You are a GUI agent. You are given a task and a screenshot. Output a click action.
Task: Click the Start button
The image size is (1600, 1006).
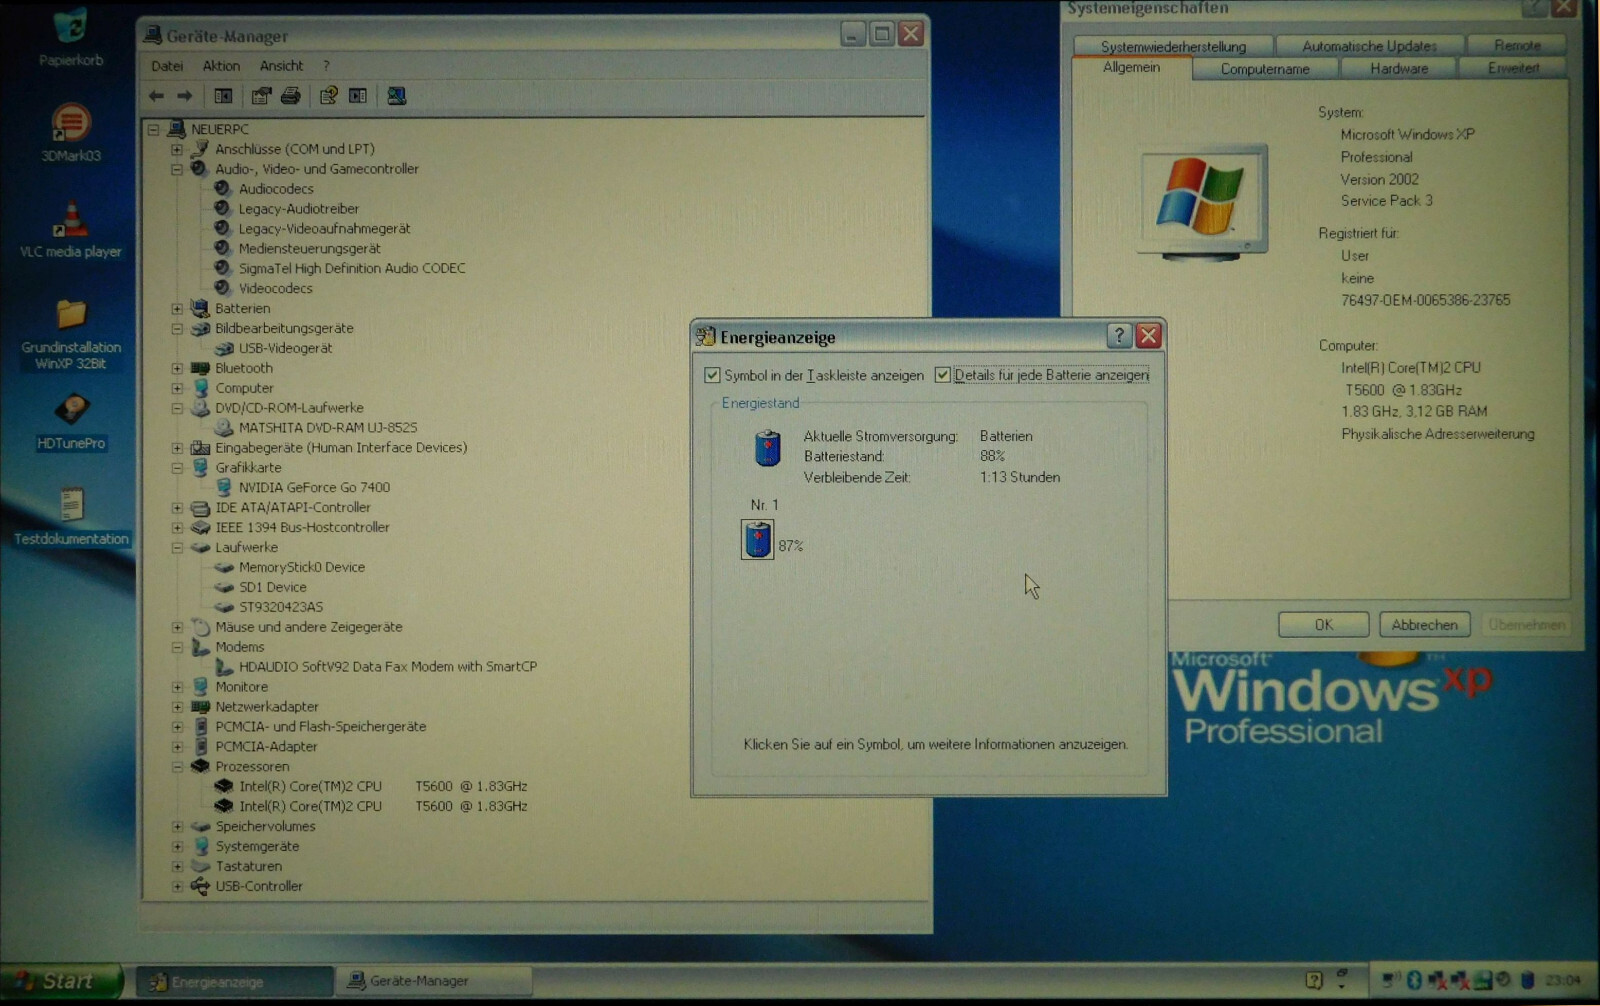60,981
